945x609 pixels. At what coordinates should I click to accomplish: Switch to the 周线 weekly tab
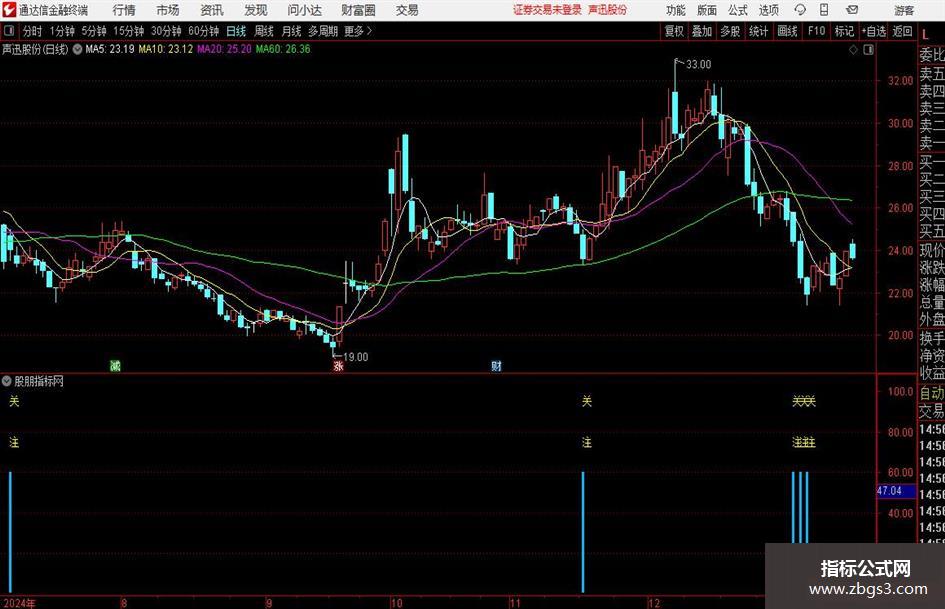(x=264, y=31)
